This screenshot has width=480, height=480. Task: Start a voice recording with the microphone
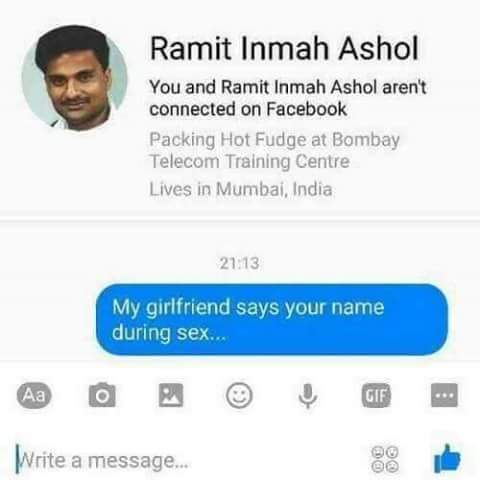click(308, 396)
